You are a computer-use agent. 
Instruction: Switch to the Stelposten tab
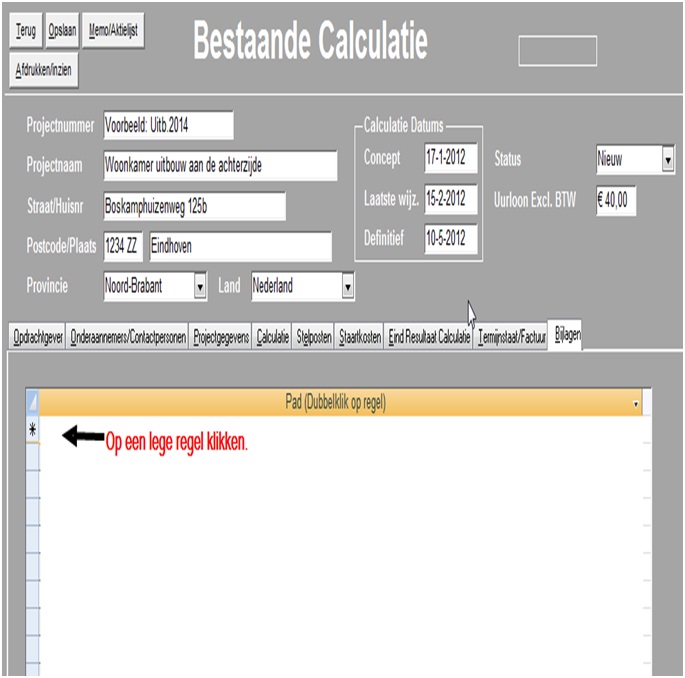click(314, 339)
